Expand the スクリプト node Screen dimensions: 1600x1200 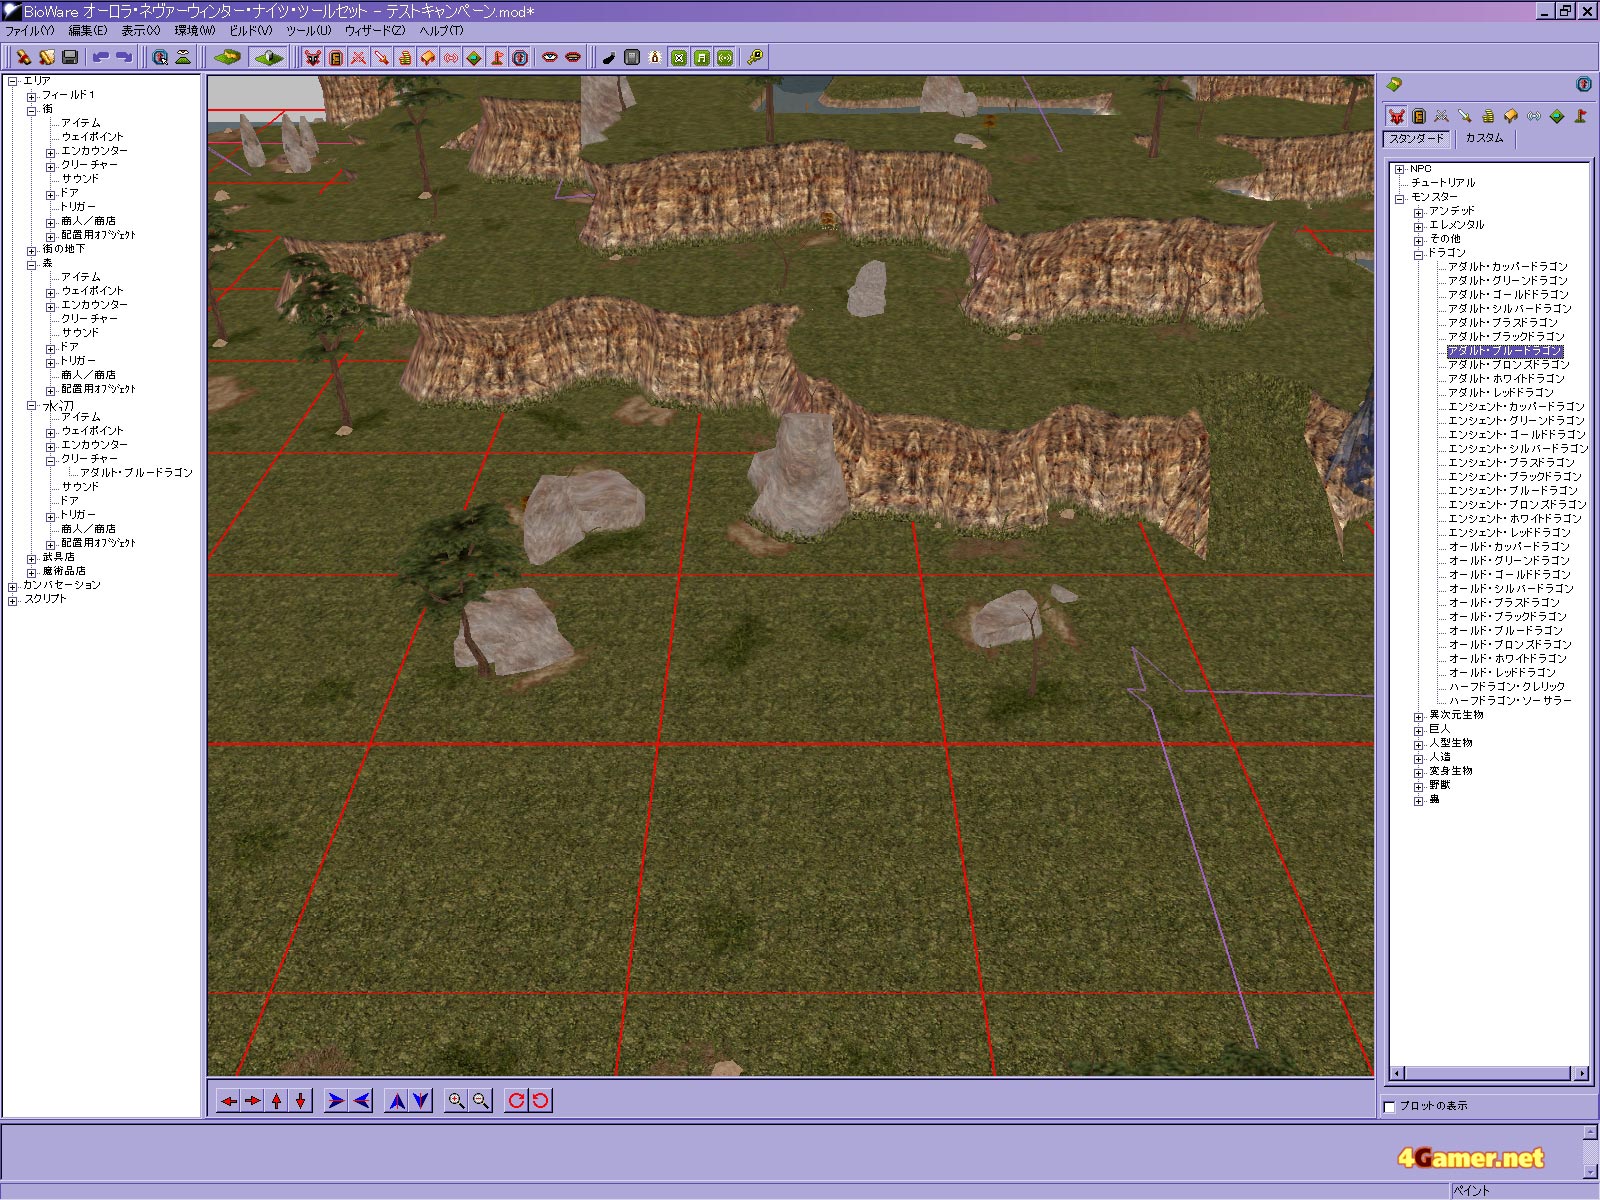click(13, 600)
